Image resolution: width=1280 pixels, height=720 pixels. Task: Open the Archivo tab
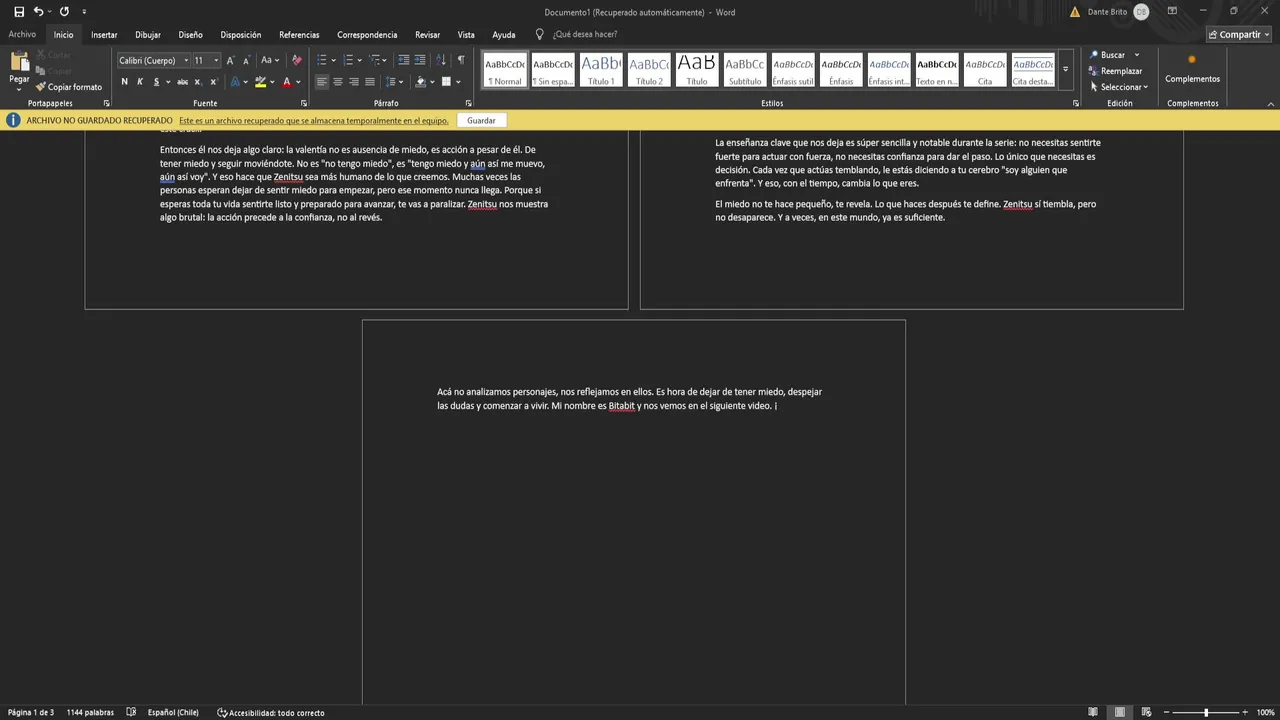[x=22, y=34]
